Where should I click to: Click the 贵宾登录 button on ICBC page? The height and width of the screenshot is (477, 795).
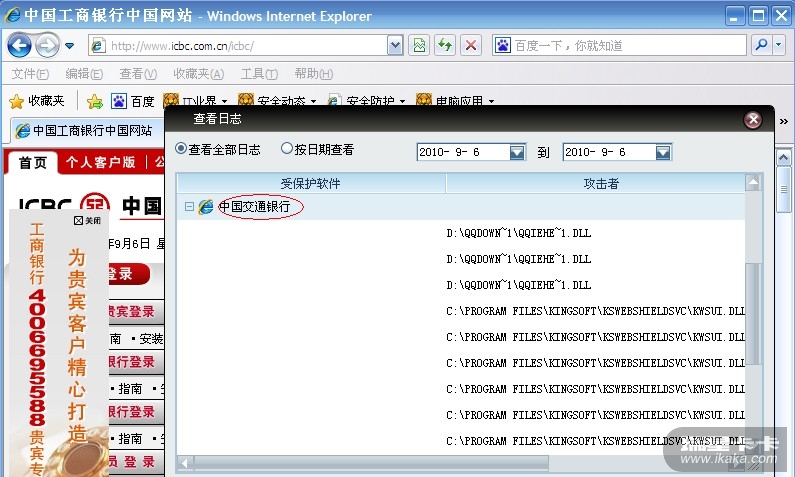(134, 311)
